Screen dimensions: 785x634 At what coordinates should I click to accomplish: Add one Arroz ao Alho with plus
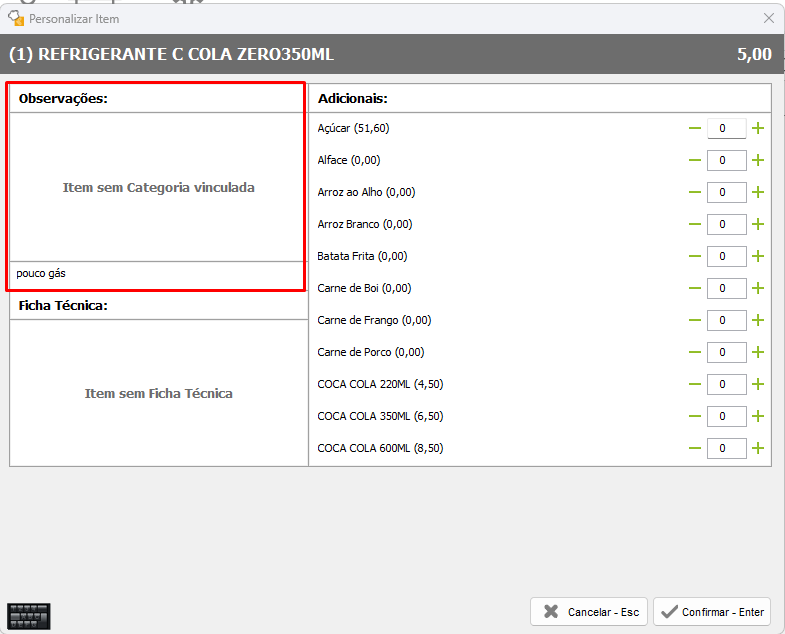[x=758, y=192]
